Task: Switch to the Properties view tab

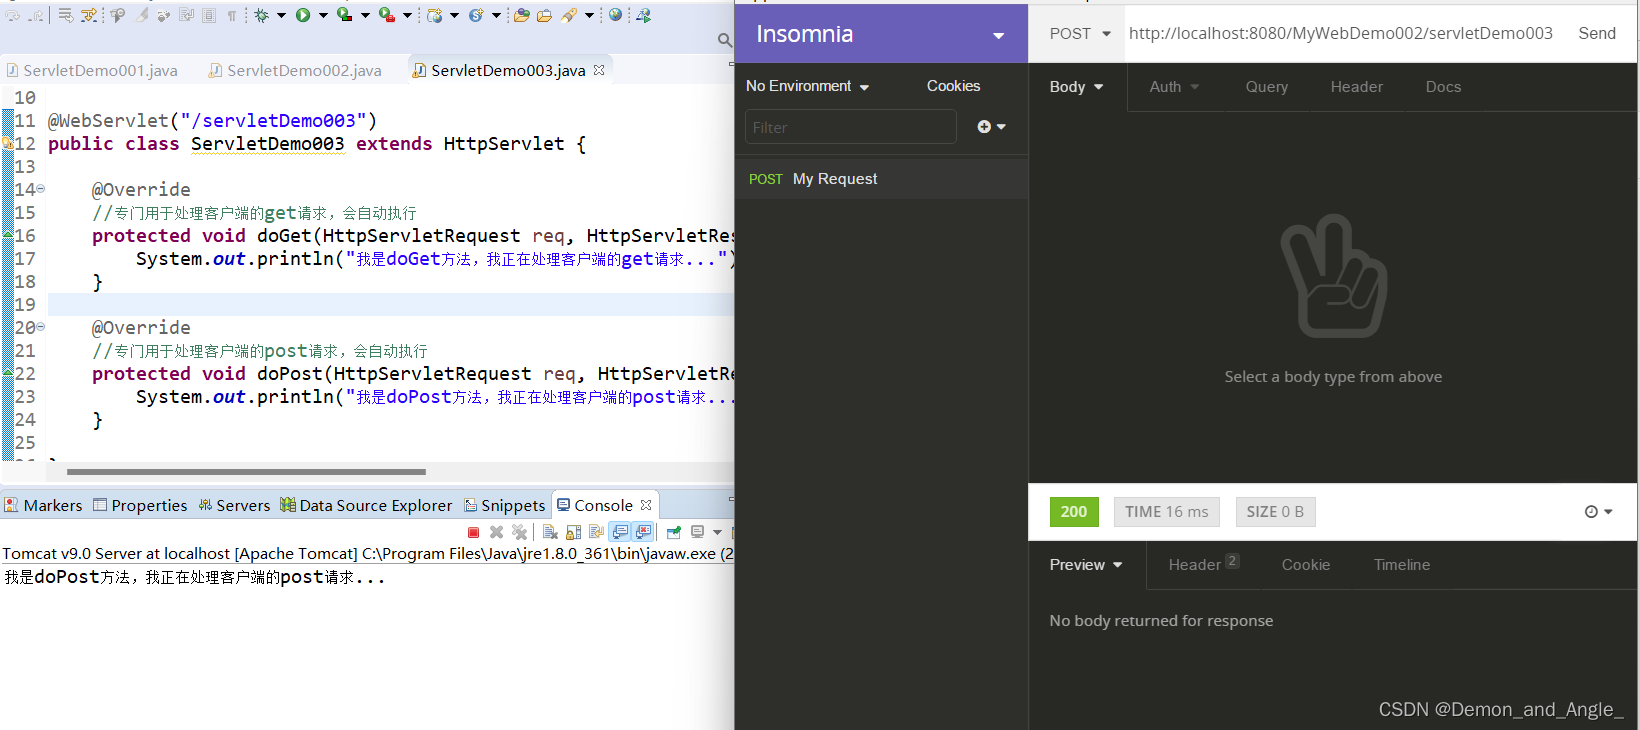Action: point(140,505)
